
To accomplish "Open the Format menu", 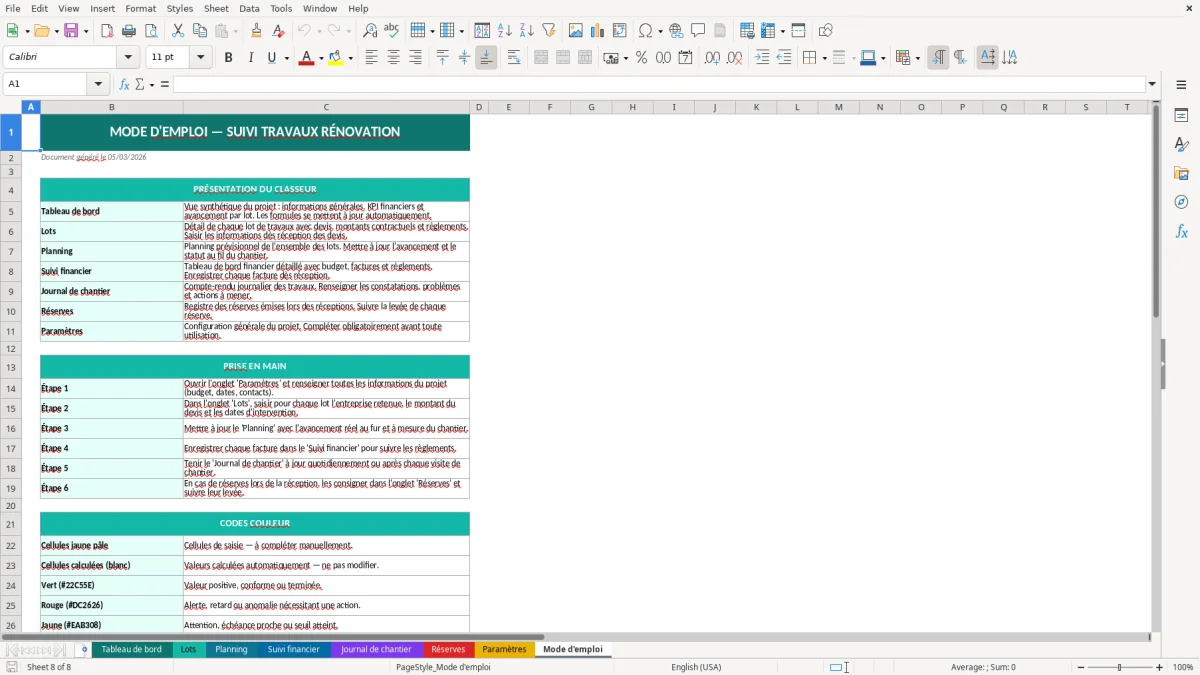I will (x=140, y=8).
